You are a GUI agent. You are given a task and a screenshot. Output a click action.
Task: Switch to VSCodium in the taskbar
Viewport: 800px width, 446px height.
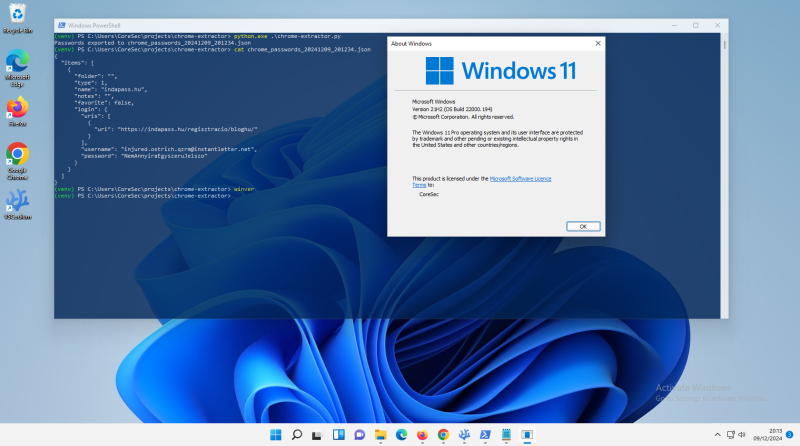click(x=464, y=435)
